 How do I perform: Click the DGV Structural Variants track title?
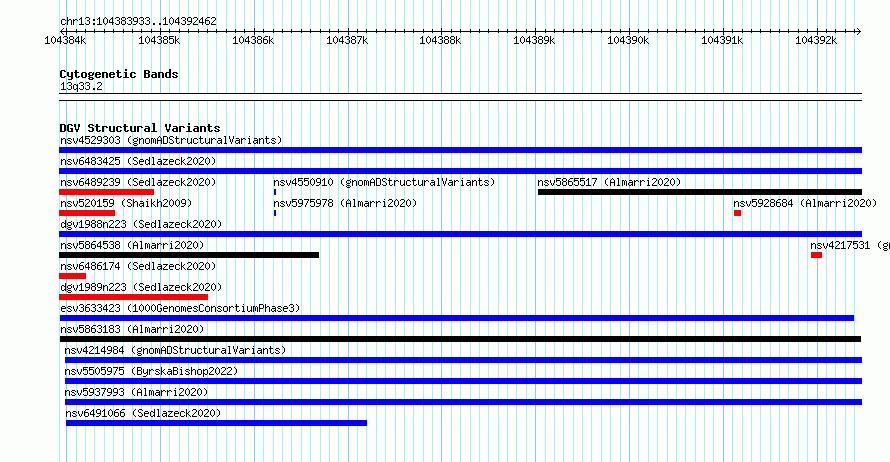click(140, 128)
